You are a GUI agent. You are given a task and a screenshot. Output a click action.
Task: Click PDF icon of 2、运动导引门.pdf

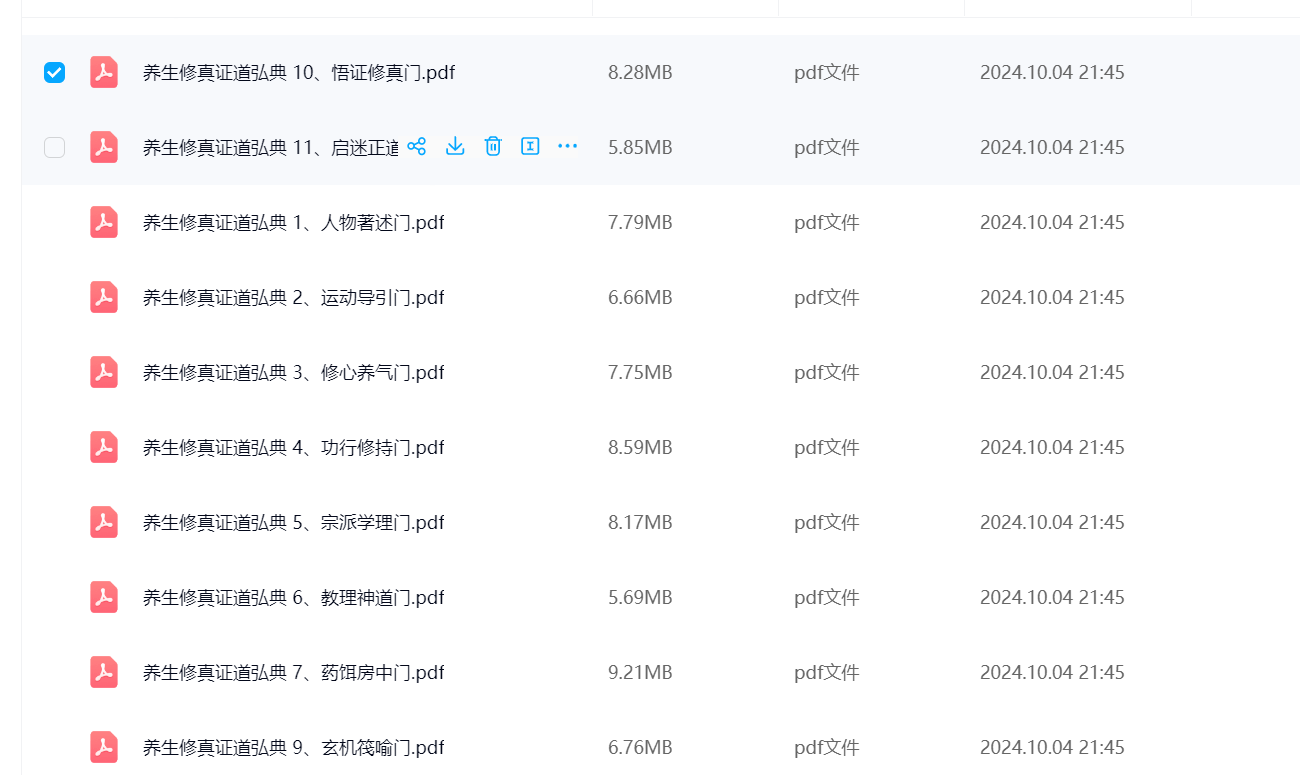tap(104, 297)
